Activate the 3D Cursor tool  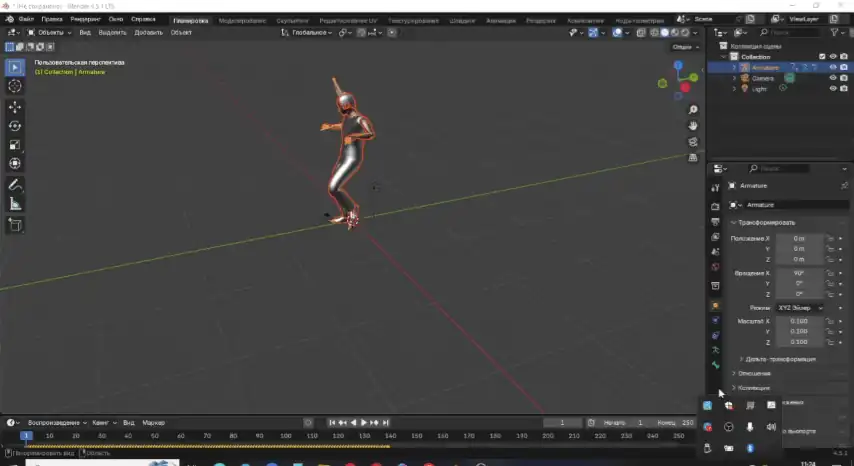tap(15, 86)
